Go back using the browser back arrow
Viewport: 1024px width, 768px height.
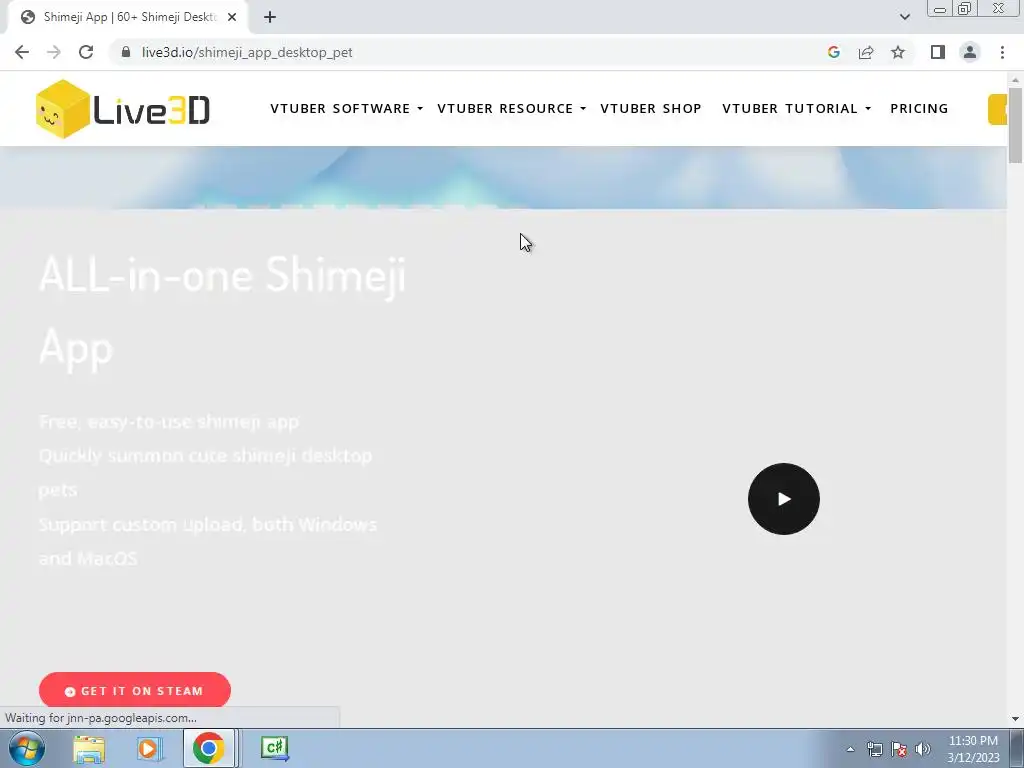point(22,52)
